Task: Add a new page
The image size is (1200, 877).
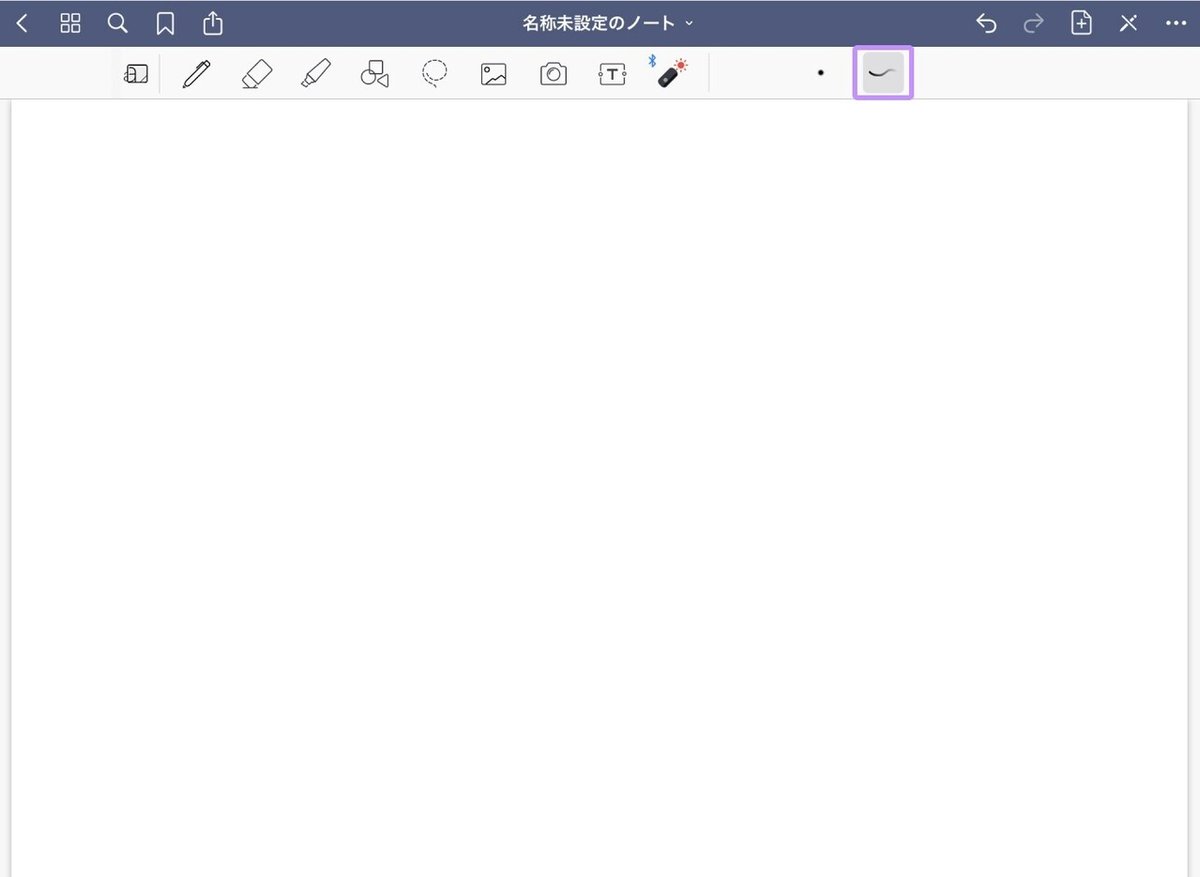Action: tap(1081, 23)
